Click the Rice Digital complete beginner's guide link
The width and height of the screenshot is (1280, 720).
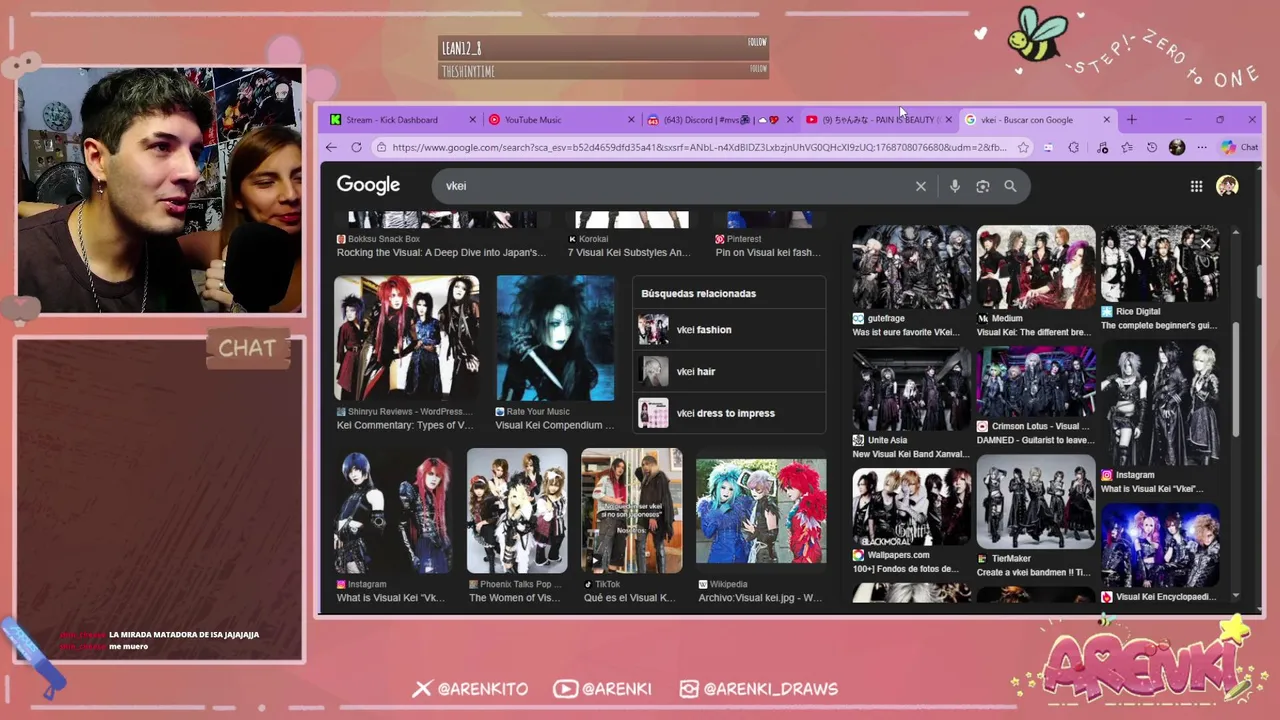(1159, 325)
